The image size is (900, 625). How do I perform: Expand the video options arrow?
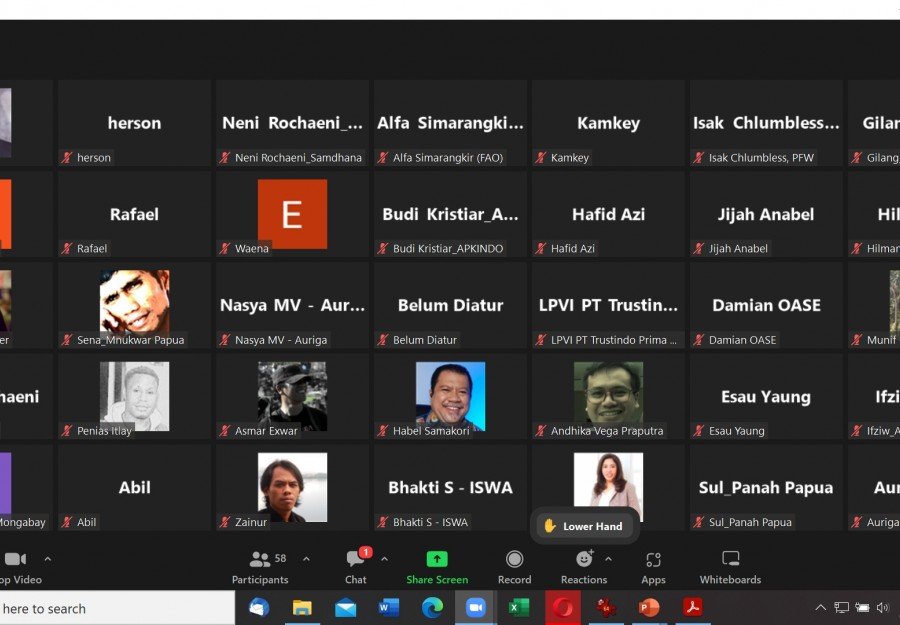tap(47, 559)
